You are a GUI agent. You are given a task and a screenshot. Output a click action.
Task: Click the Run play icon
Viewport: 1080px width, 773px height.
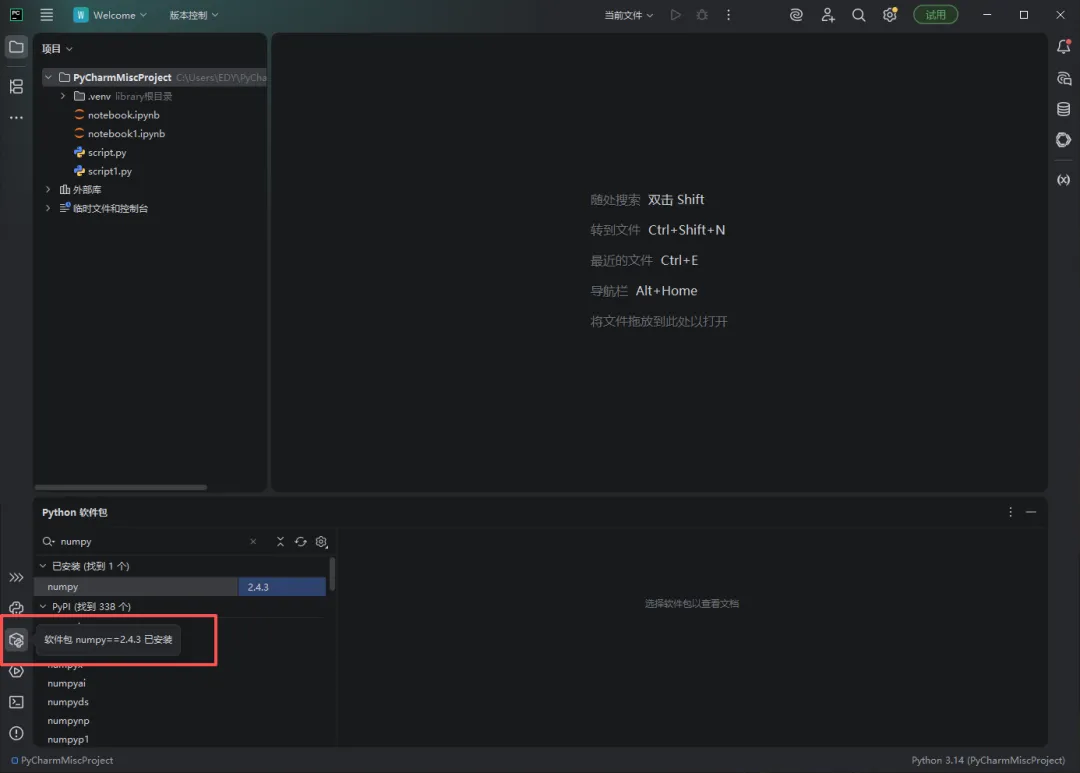[675, 15]
